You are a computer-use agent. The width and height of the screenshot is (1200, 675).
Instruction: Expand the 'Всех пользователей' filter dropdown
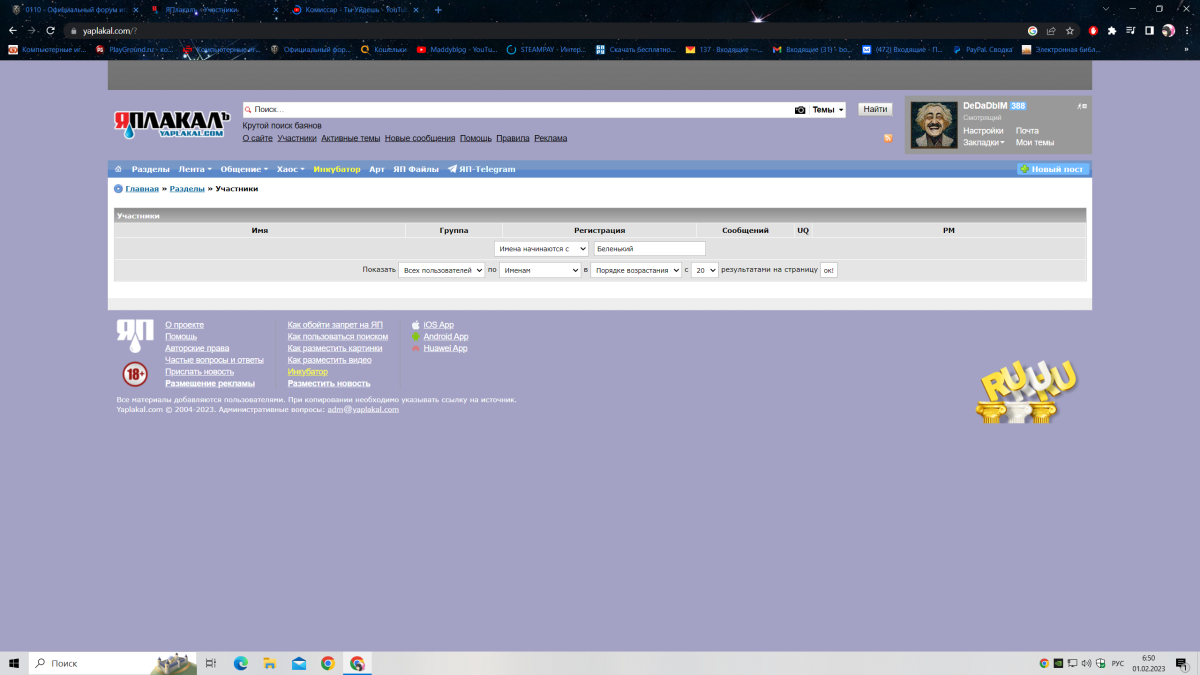coord(441,270)
